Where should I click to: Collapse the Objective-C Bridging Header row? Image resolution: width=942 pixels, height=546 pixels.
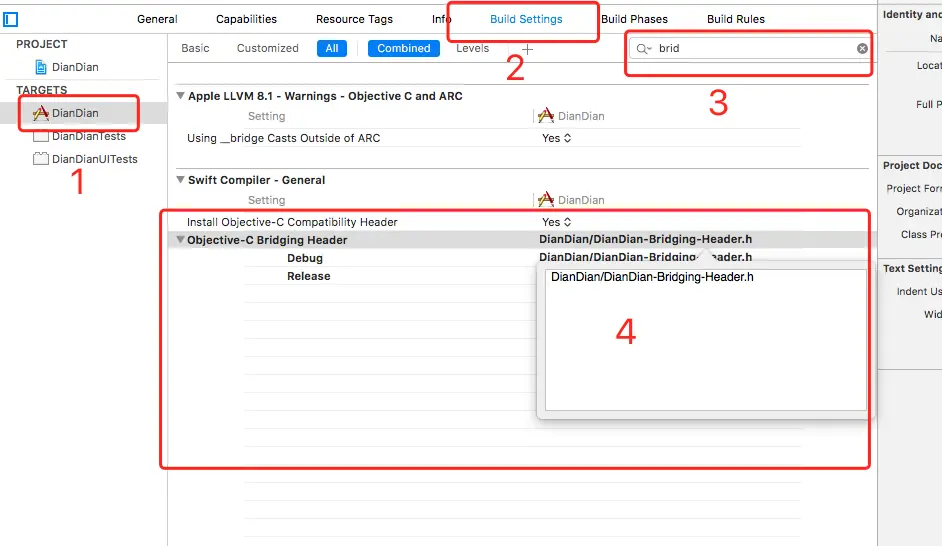180,240
